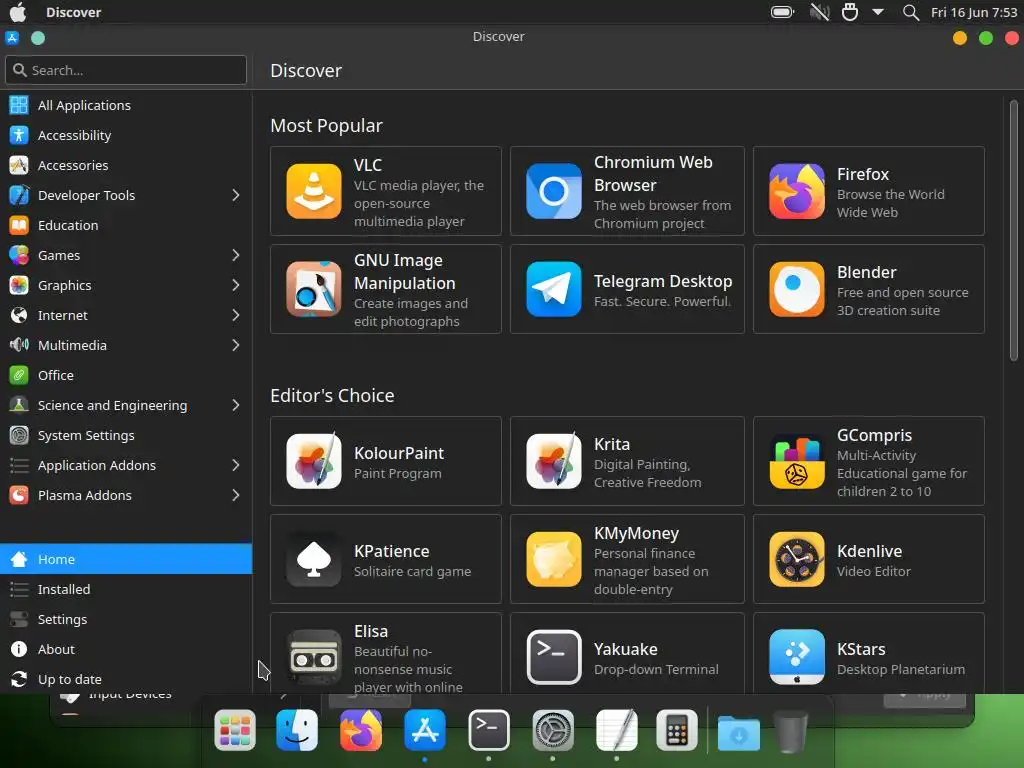
Task: Open the Firefox card icon
Action: (x=797, y=191)
